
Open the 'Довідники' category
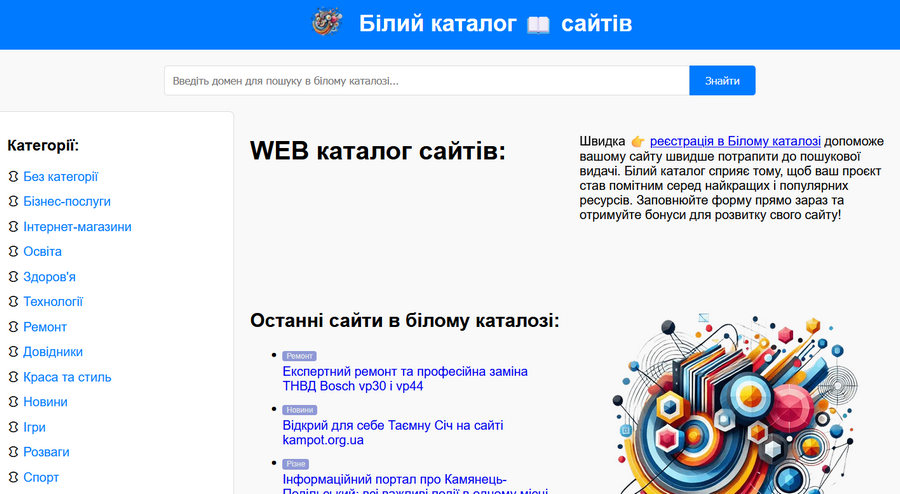[x=53, y=352]
